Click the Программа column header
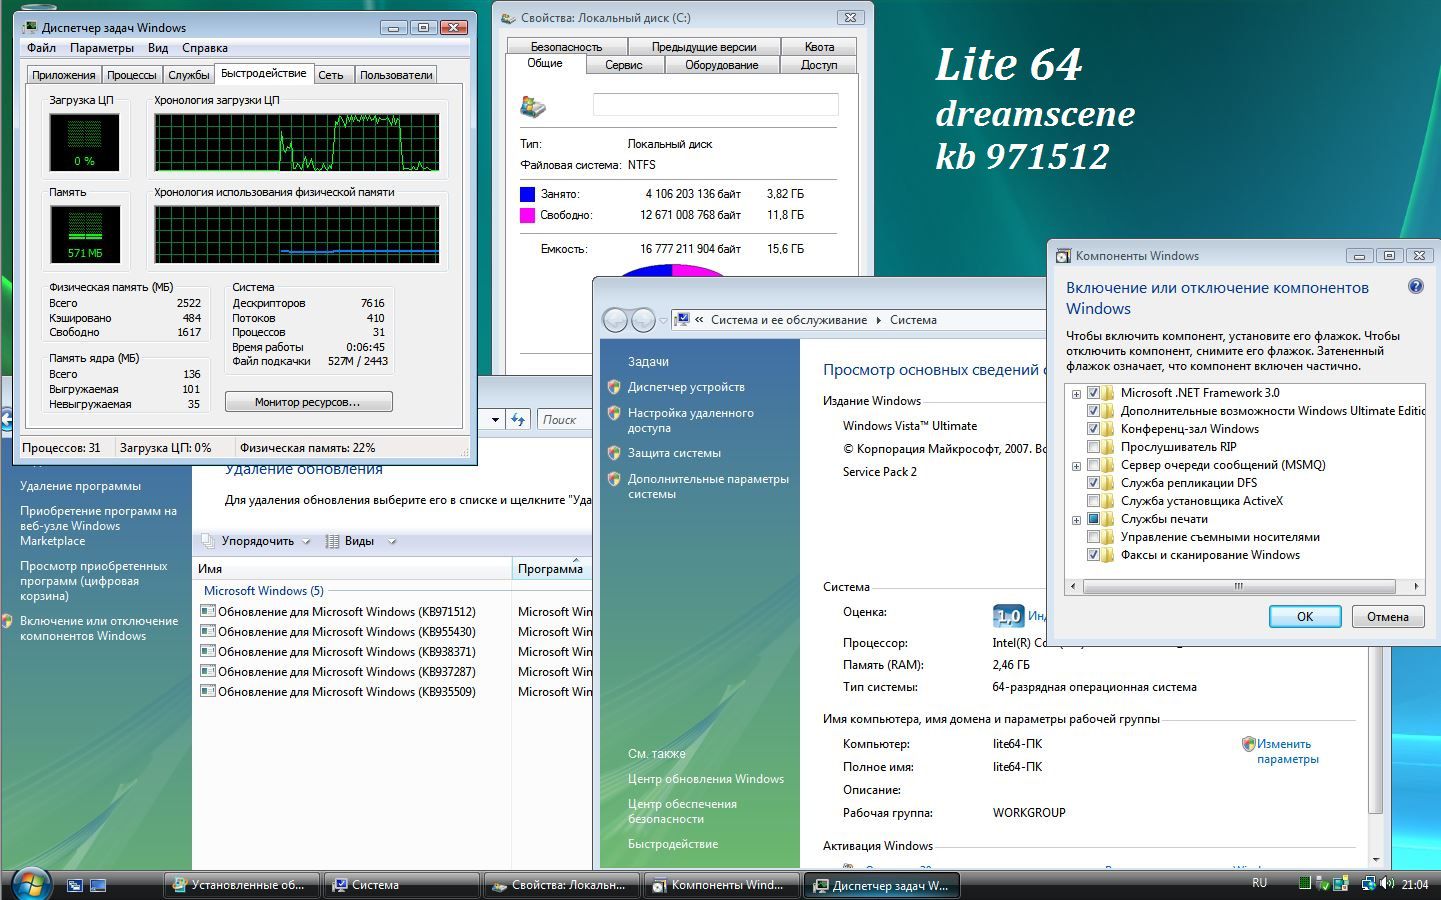The width and height of the screenshot is (1441, 900). point(552,568)
